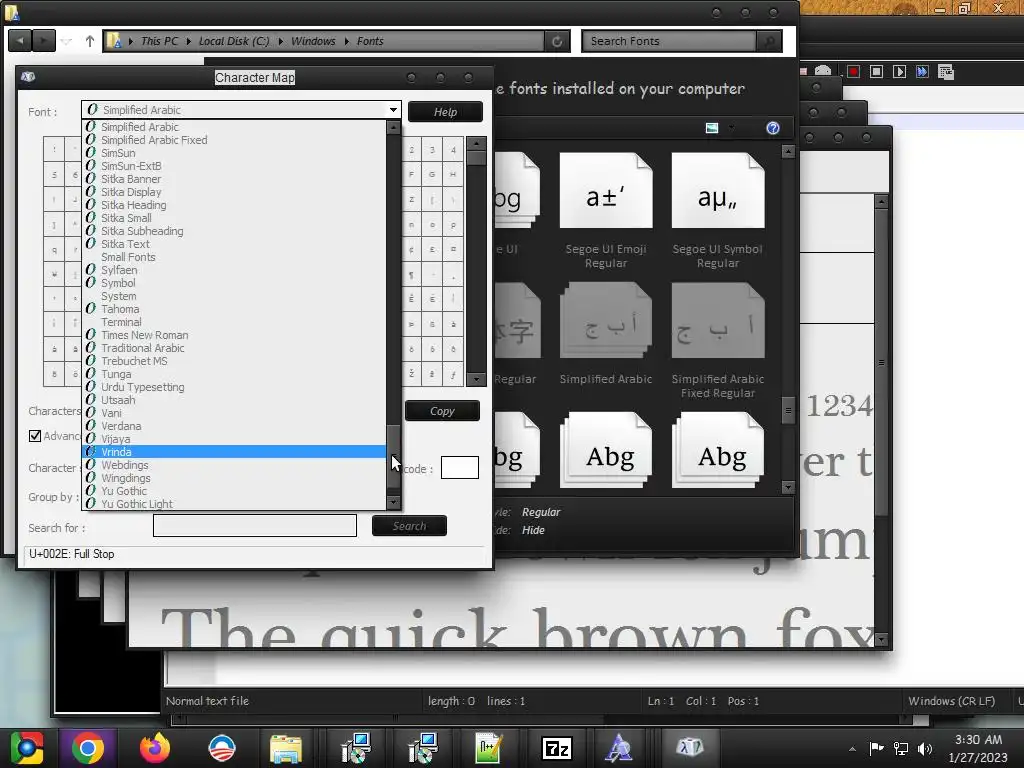Viewport: 1024px width, 768px height.
Task: Open Notepad++ from the taskbar
Action: pos(488,748)
